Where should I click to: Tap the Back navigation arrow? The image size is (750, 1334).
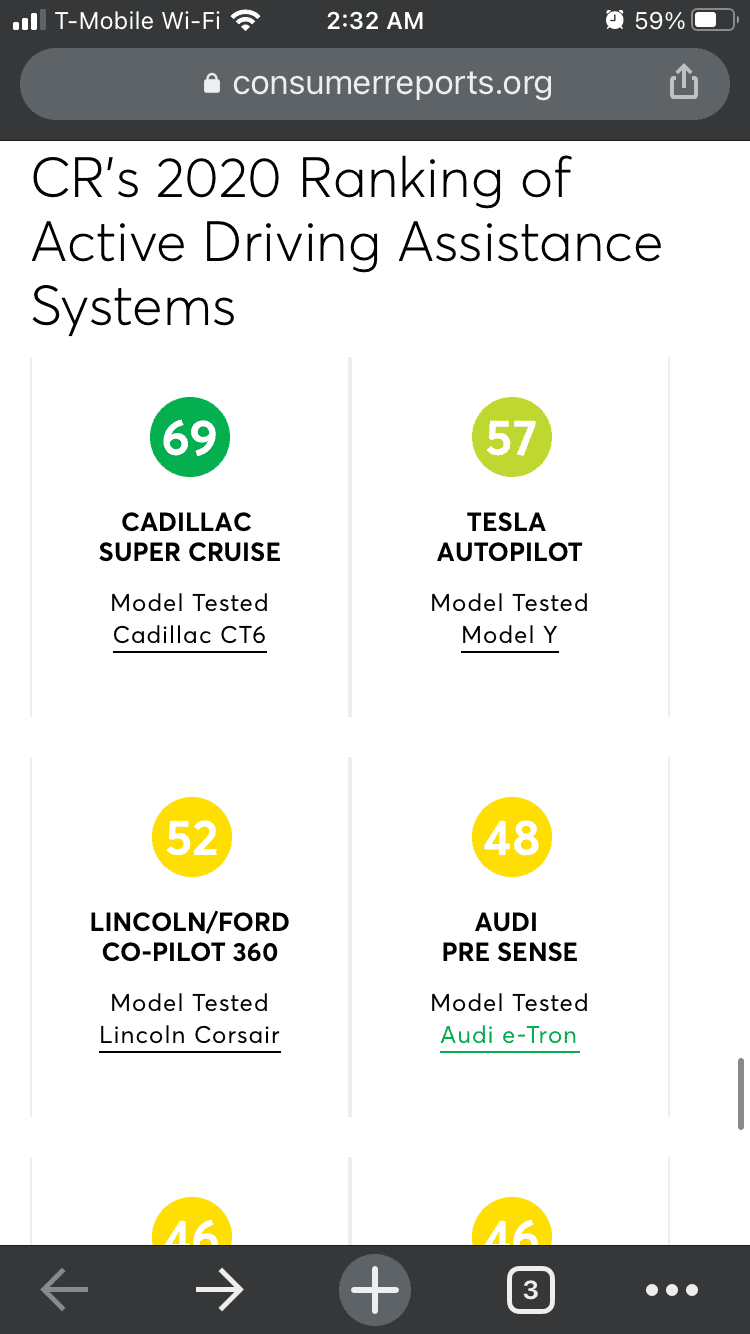63,1289
